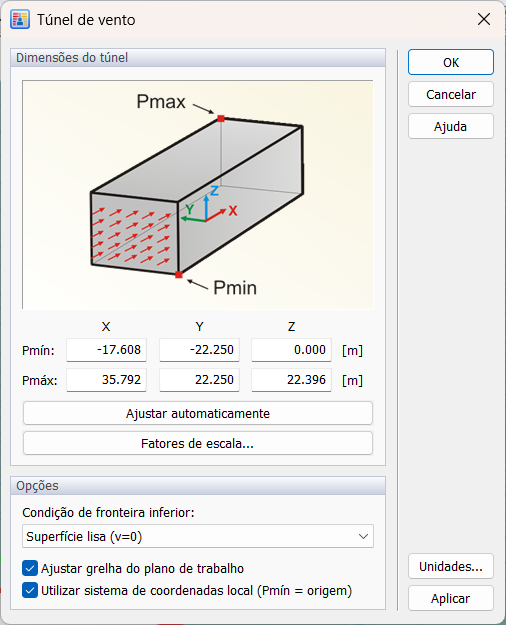Image resolution: width=506 pixels, height=625 pixels.
Task: Click the XYZ axis triad in diagram
Action: (x=209, y=205)
